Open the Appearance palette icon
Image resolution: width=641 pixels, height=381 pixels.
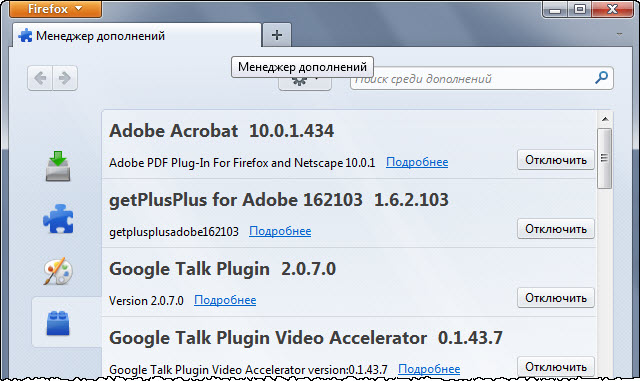(58, 271)
